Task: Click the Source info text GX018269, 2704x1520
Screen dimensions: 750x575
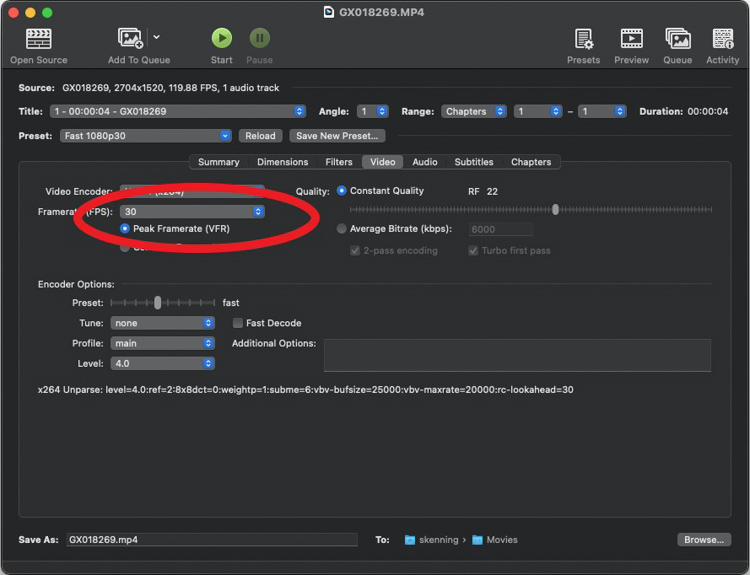Action: point(171,88)
